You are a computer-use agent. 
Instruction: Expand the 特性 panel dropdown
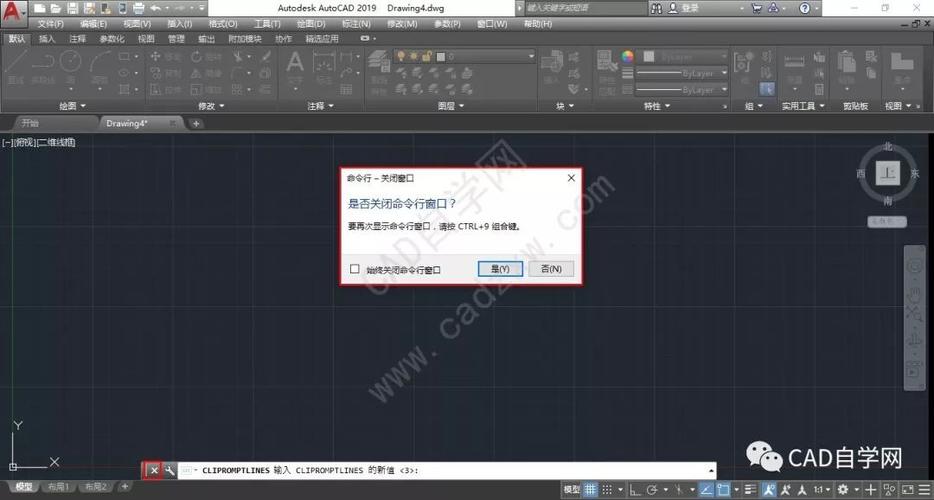656,105
